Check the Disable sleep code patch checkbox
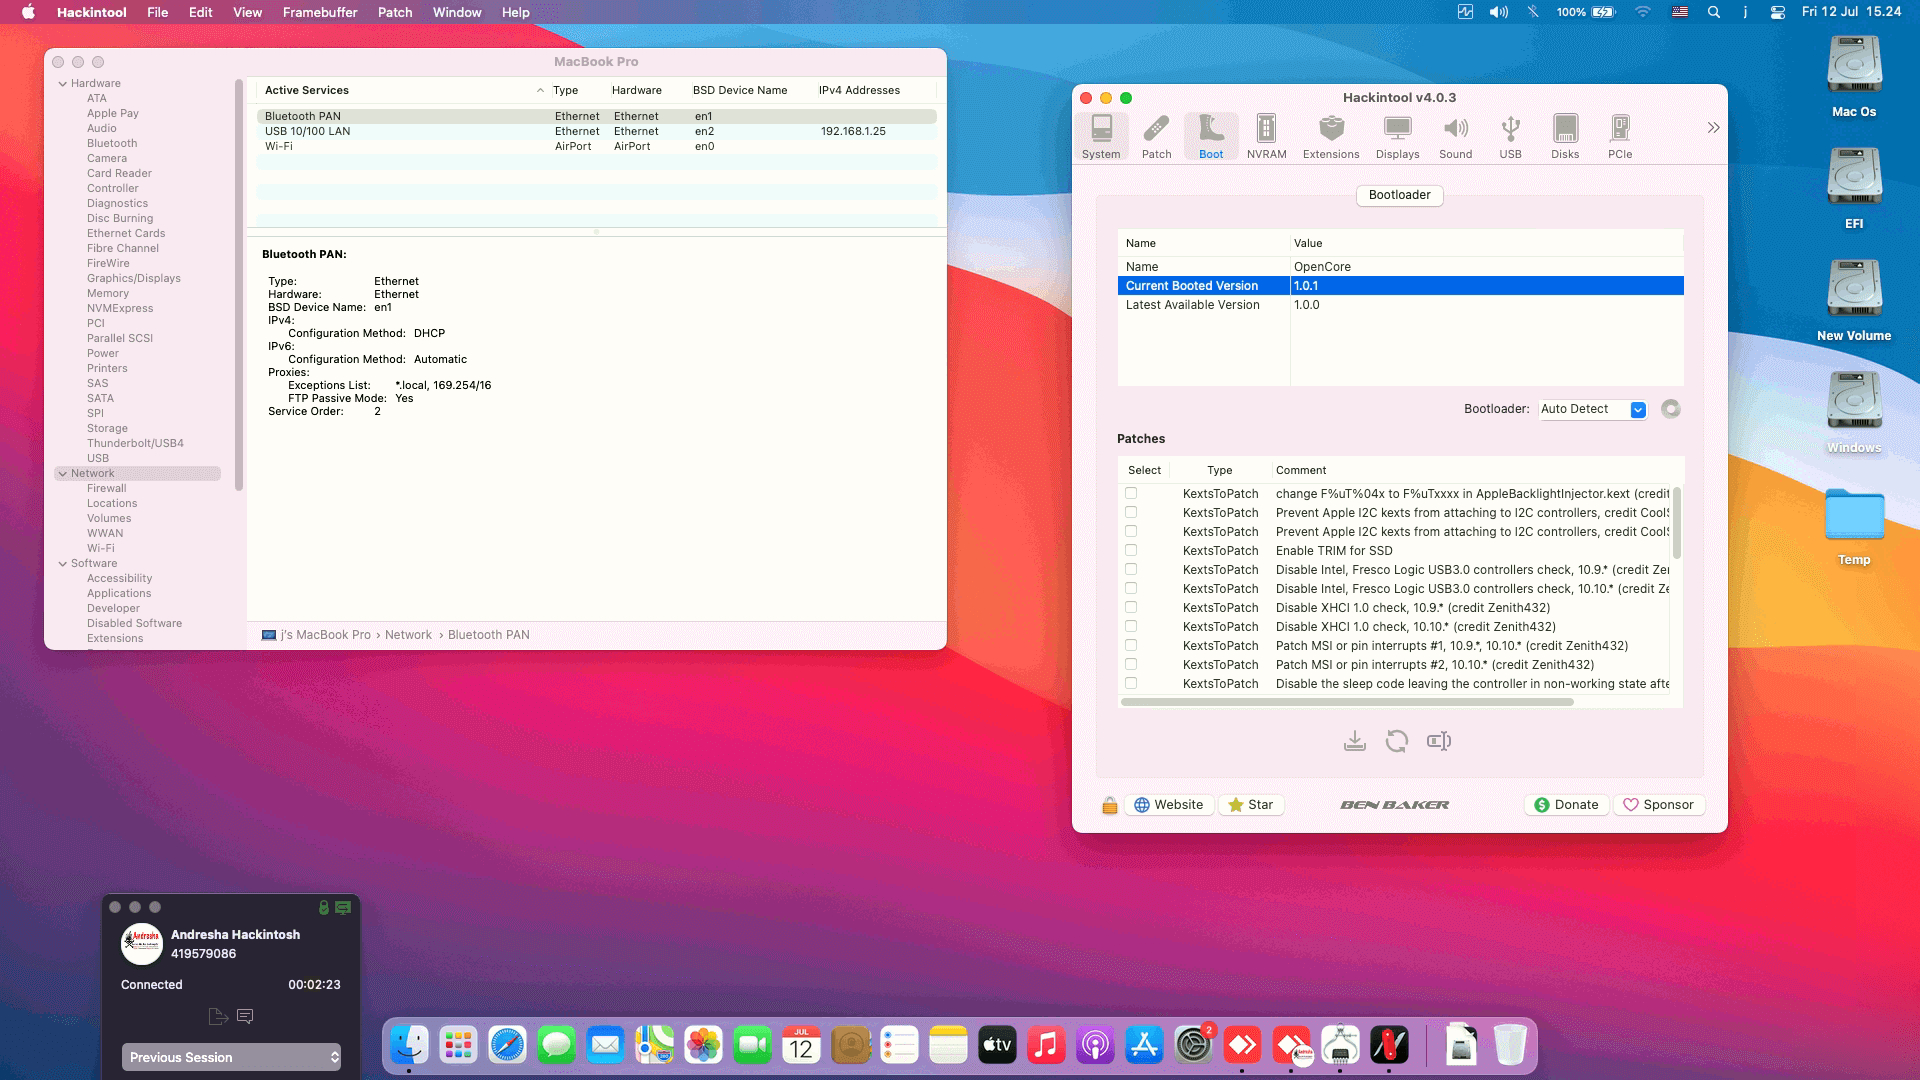 tap(1131, 683)
